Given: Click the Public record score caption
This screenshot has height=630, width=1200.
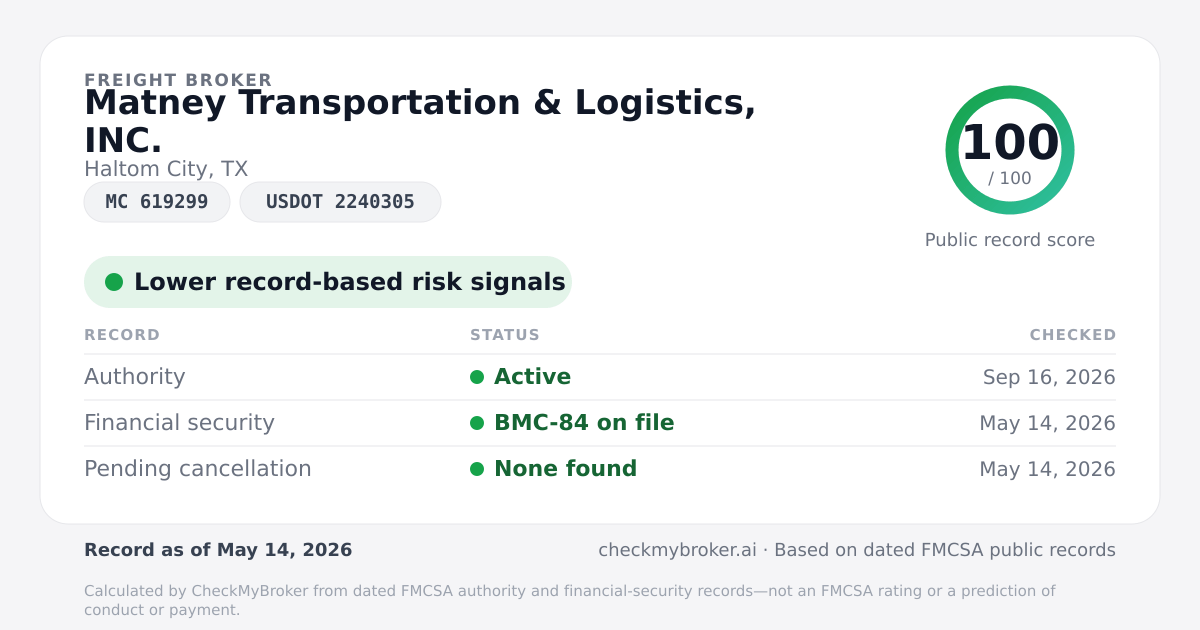Looking at the screenshot, I should point(1010,240).
